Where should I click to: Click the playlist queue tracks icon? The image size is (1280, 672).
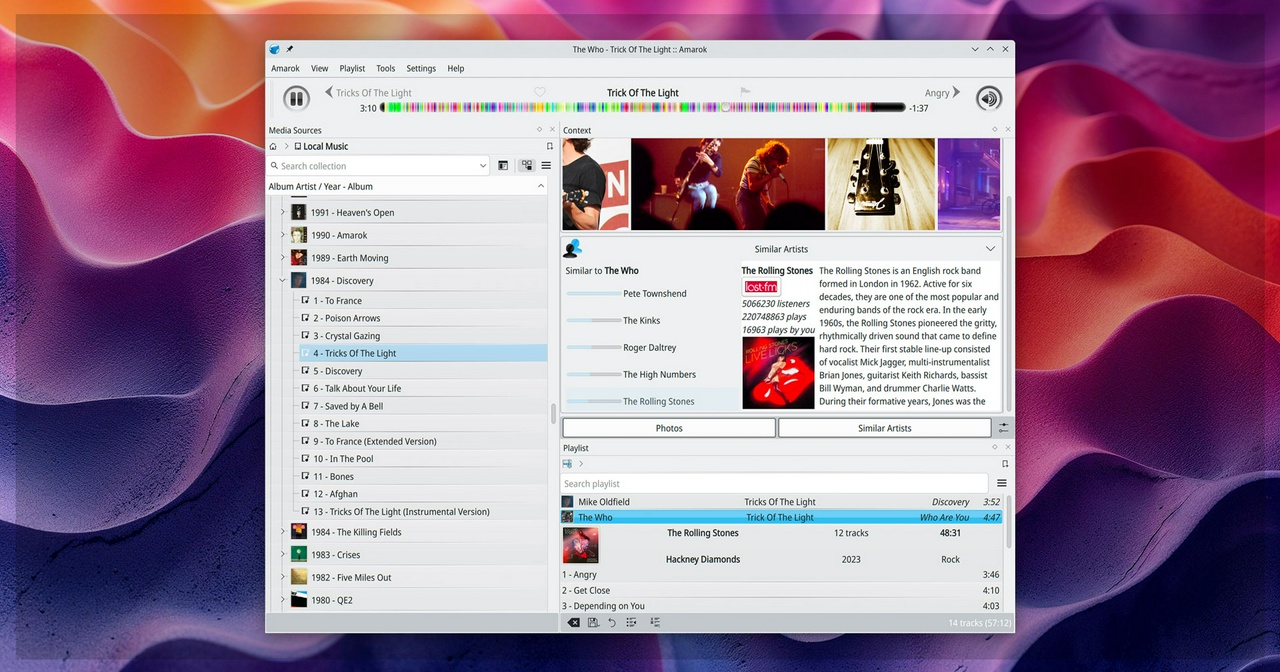[x=631, y=622]
